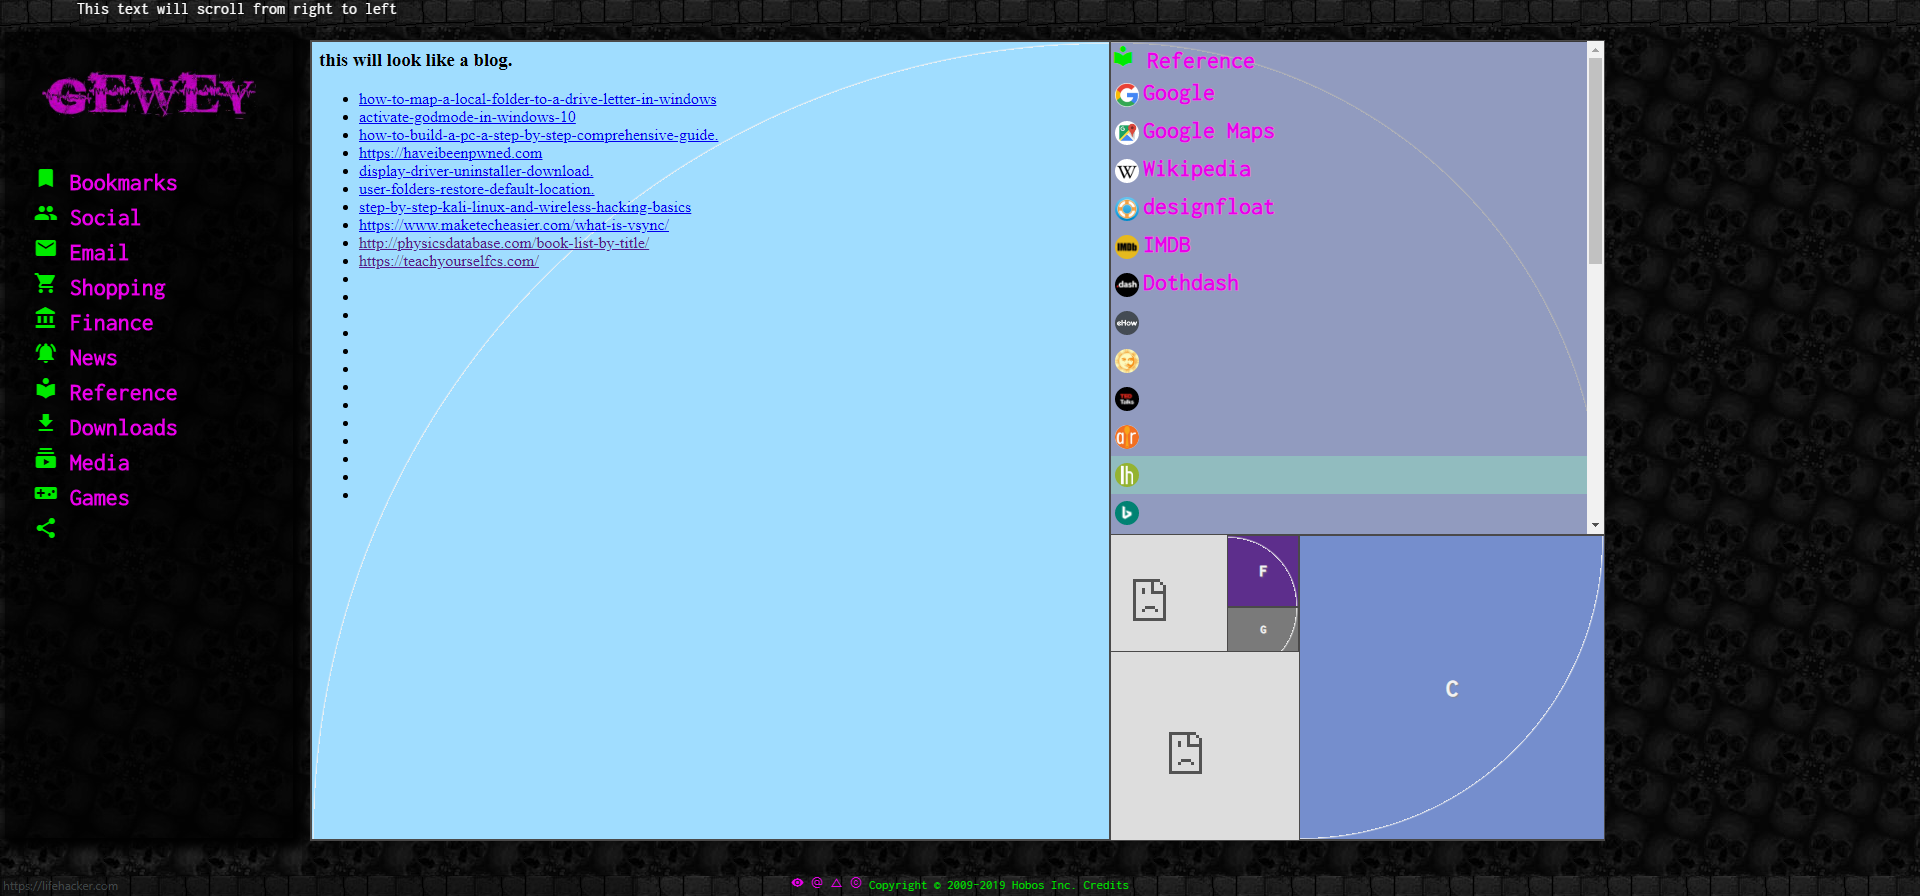
Task: Click the Games controller icon
Action: tap(46, 493)
